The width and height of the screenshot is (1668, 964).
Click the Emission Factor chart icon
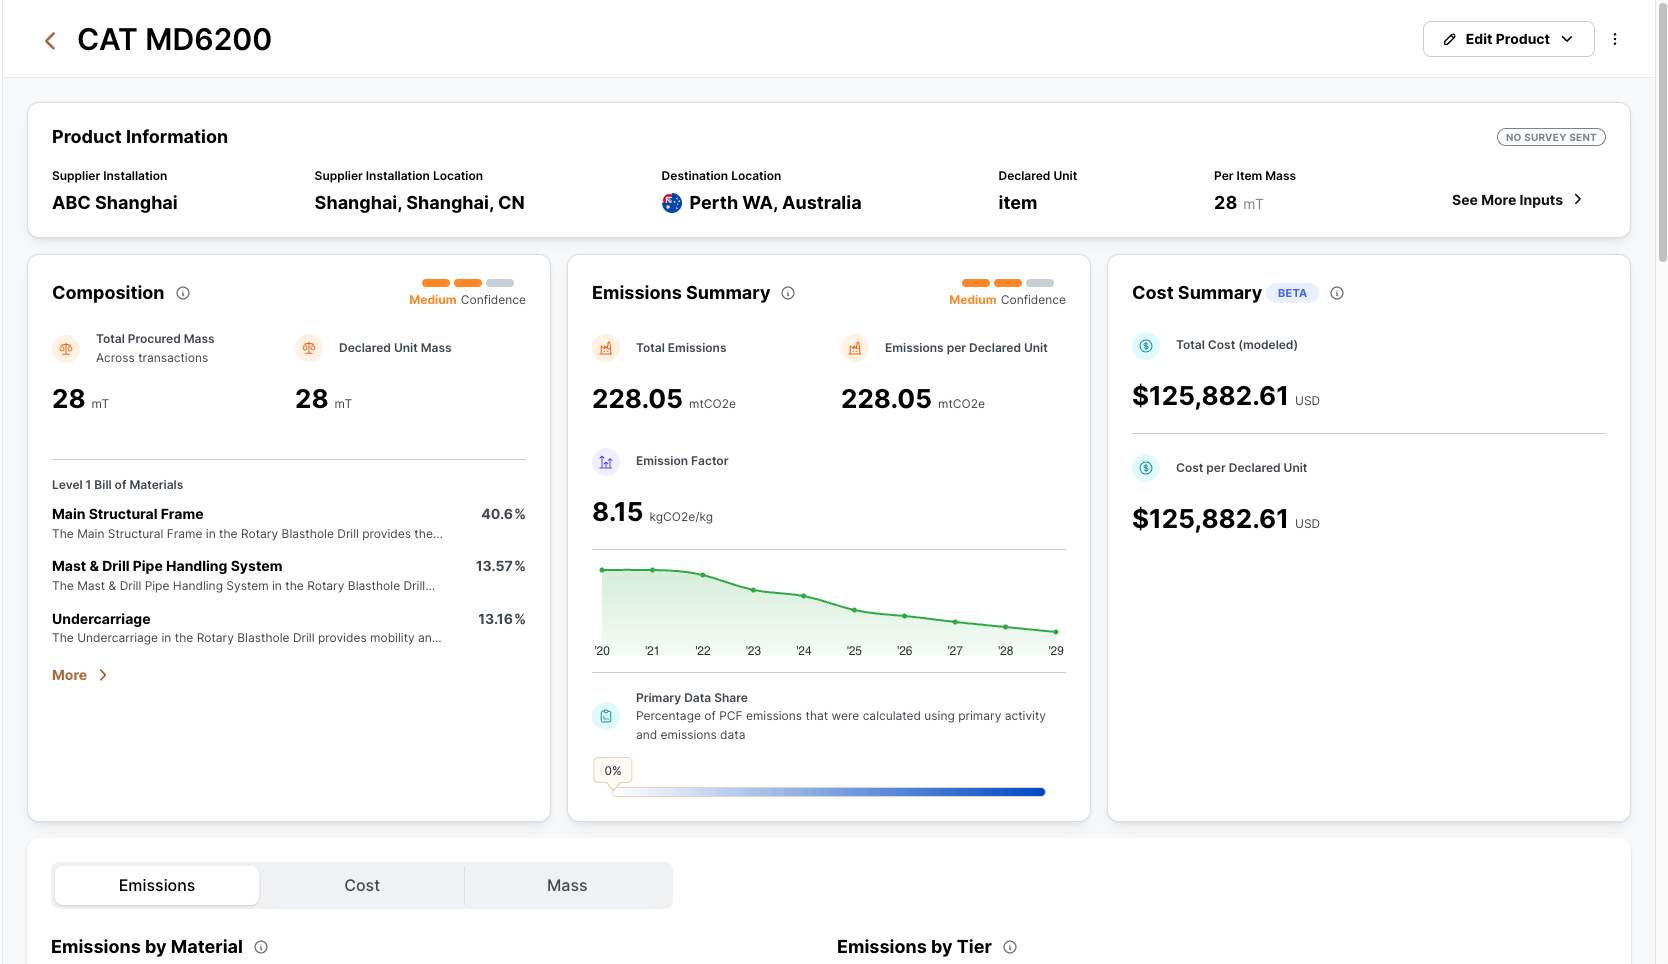(x=606, y=461)
